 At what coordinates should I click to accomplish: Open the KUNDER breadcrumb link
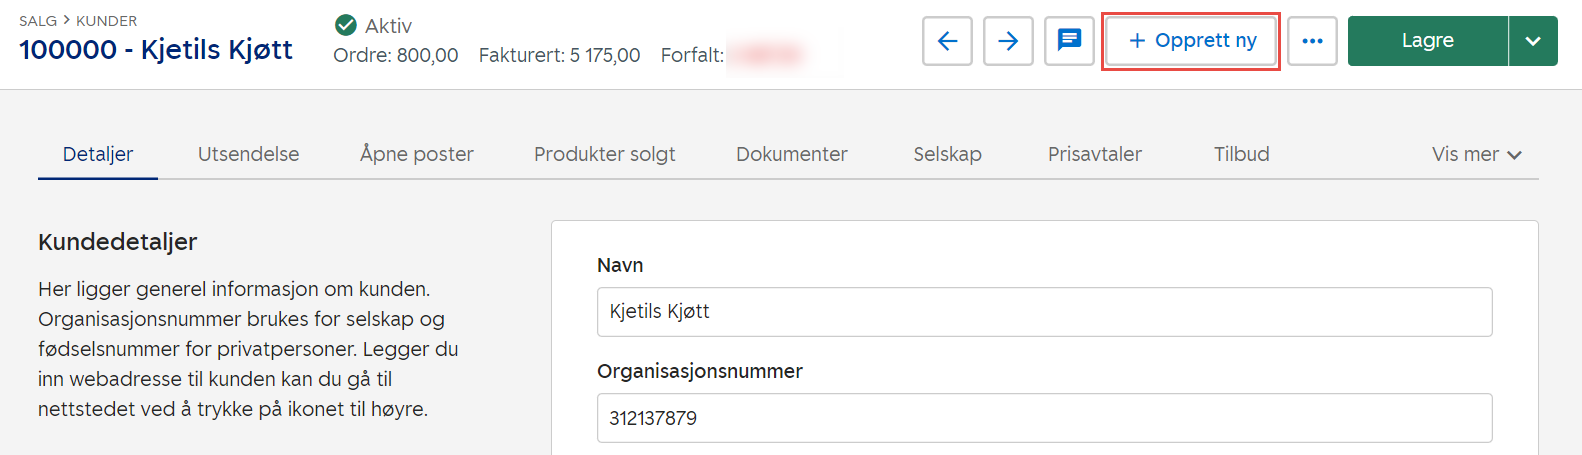coord(106,21)
